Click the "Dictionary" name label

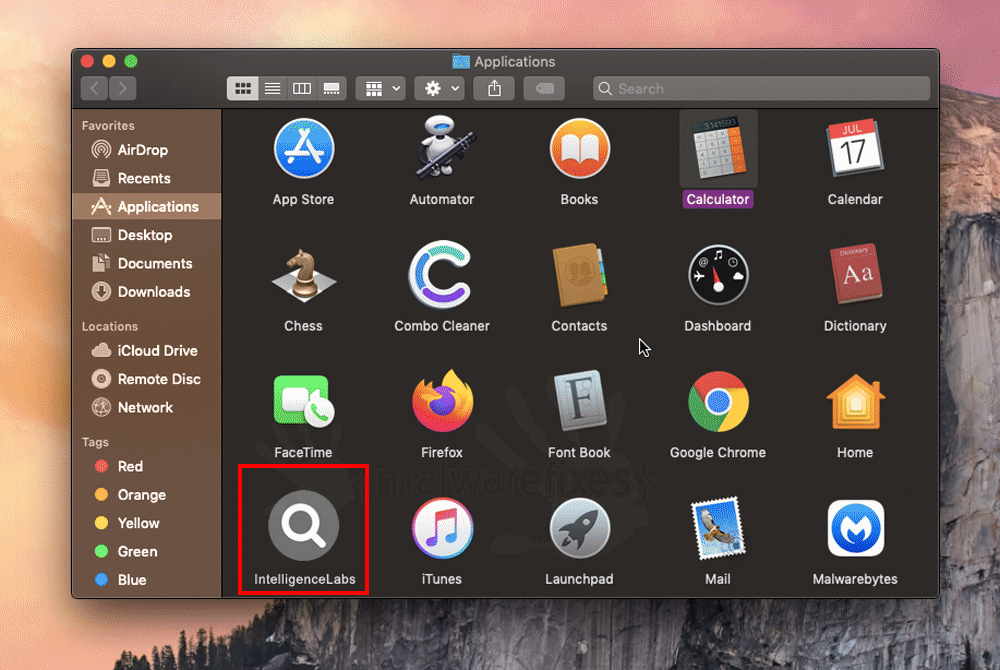tap(855, 326)
